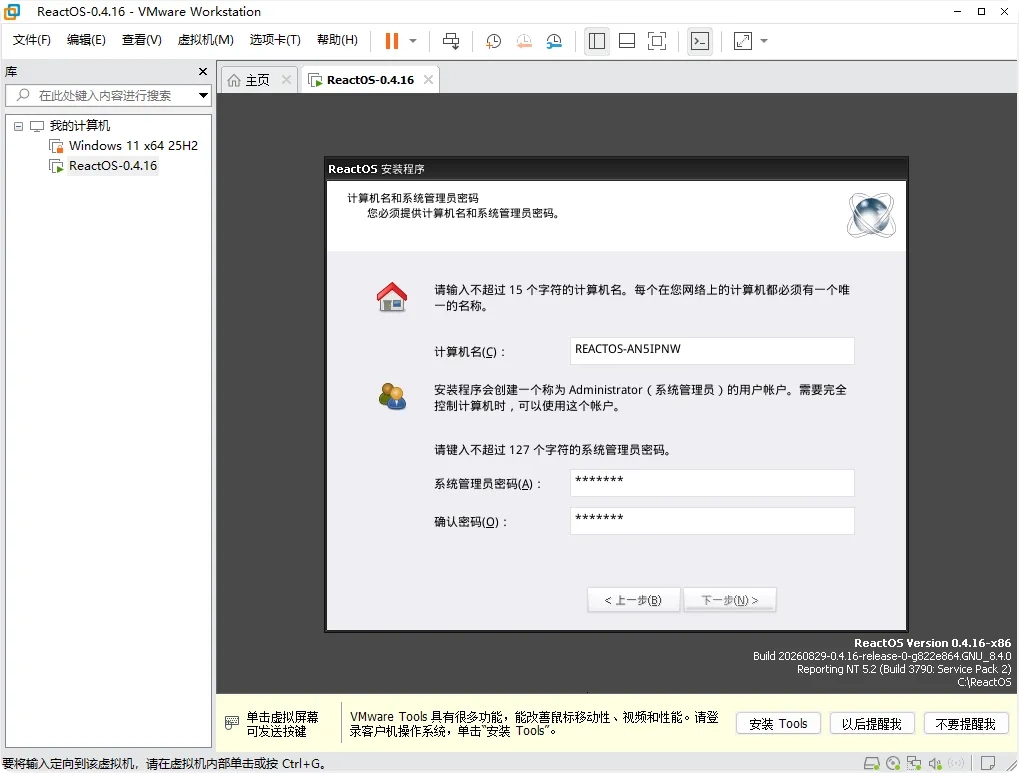The image size is (1019, 773).
Task: Open the power options dropdown arrow
Action: pos(413,41)
